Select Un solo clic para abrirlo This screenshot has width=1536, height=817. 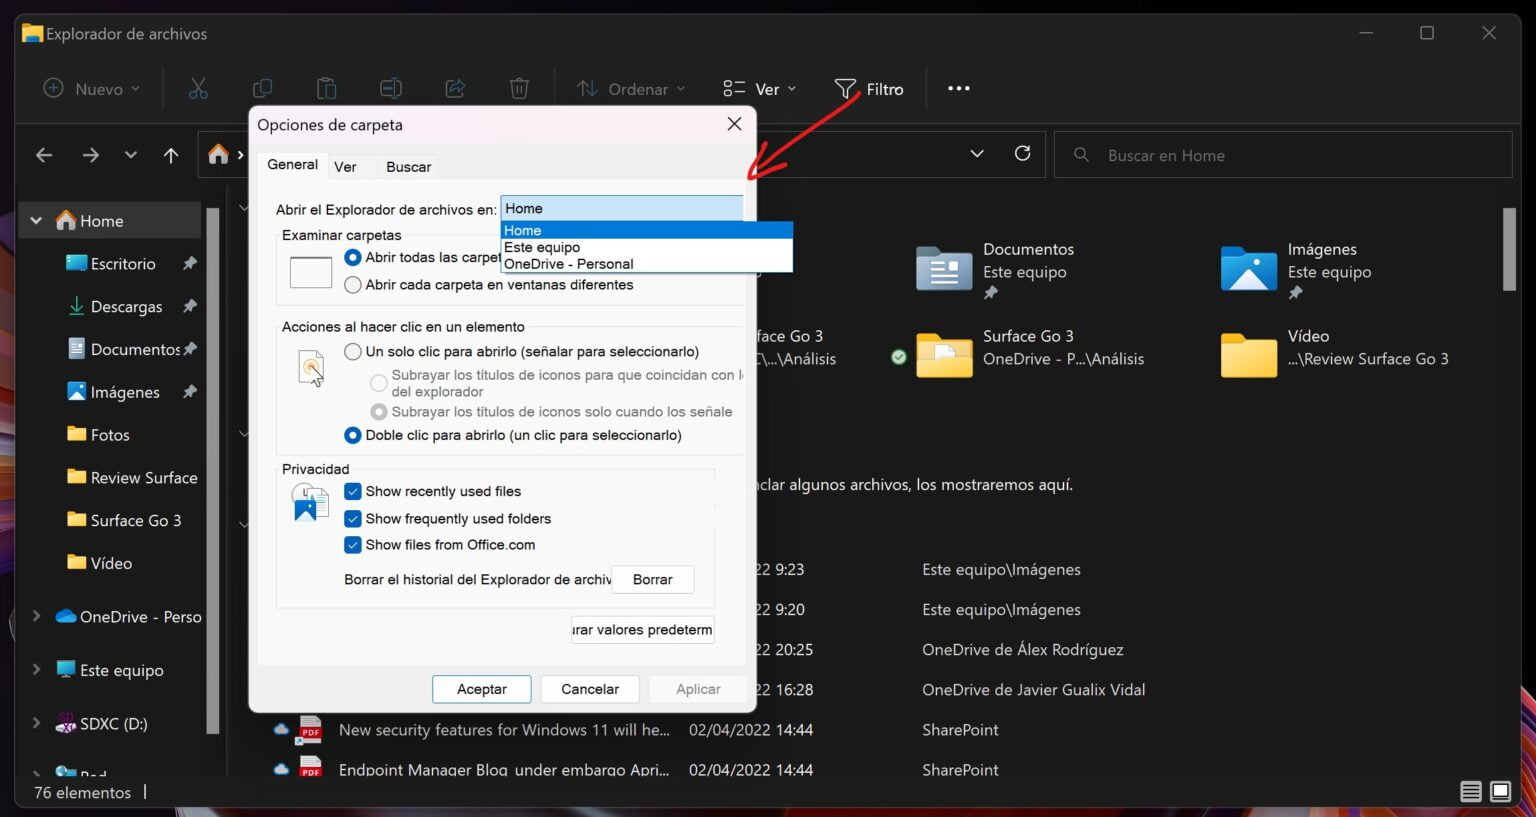[x=352, y=351]
